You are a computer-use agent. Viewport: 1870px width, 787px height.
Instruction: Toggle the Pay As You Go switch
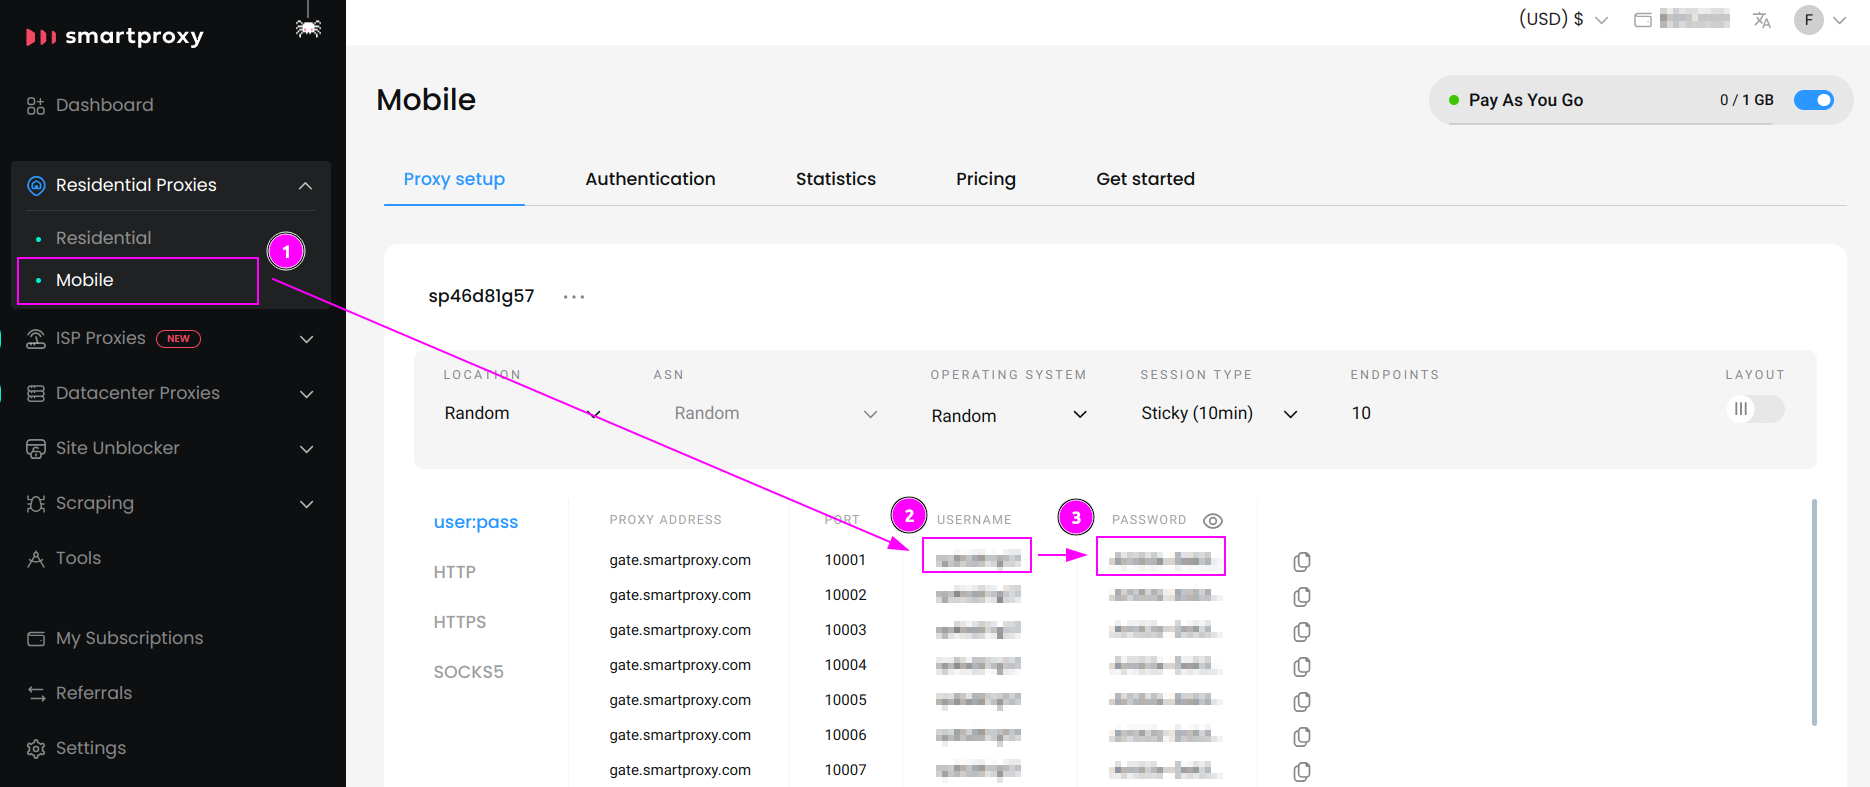click(1814, 100)
